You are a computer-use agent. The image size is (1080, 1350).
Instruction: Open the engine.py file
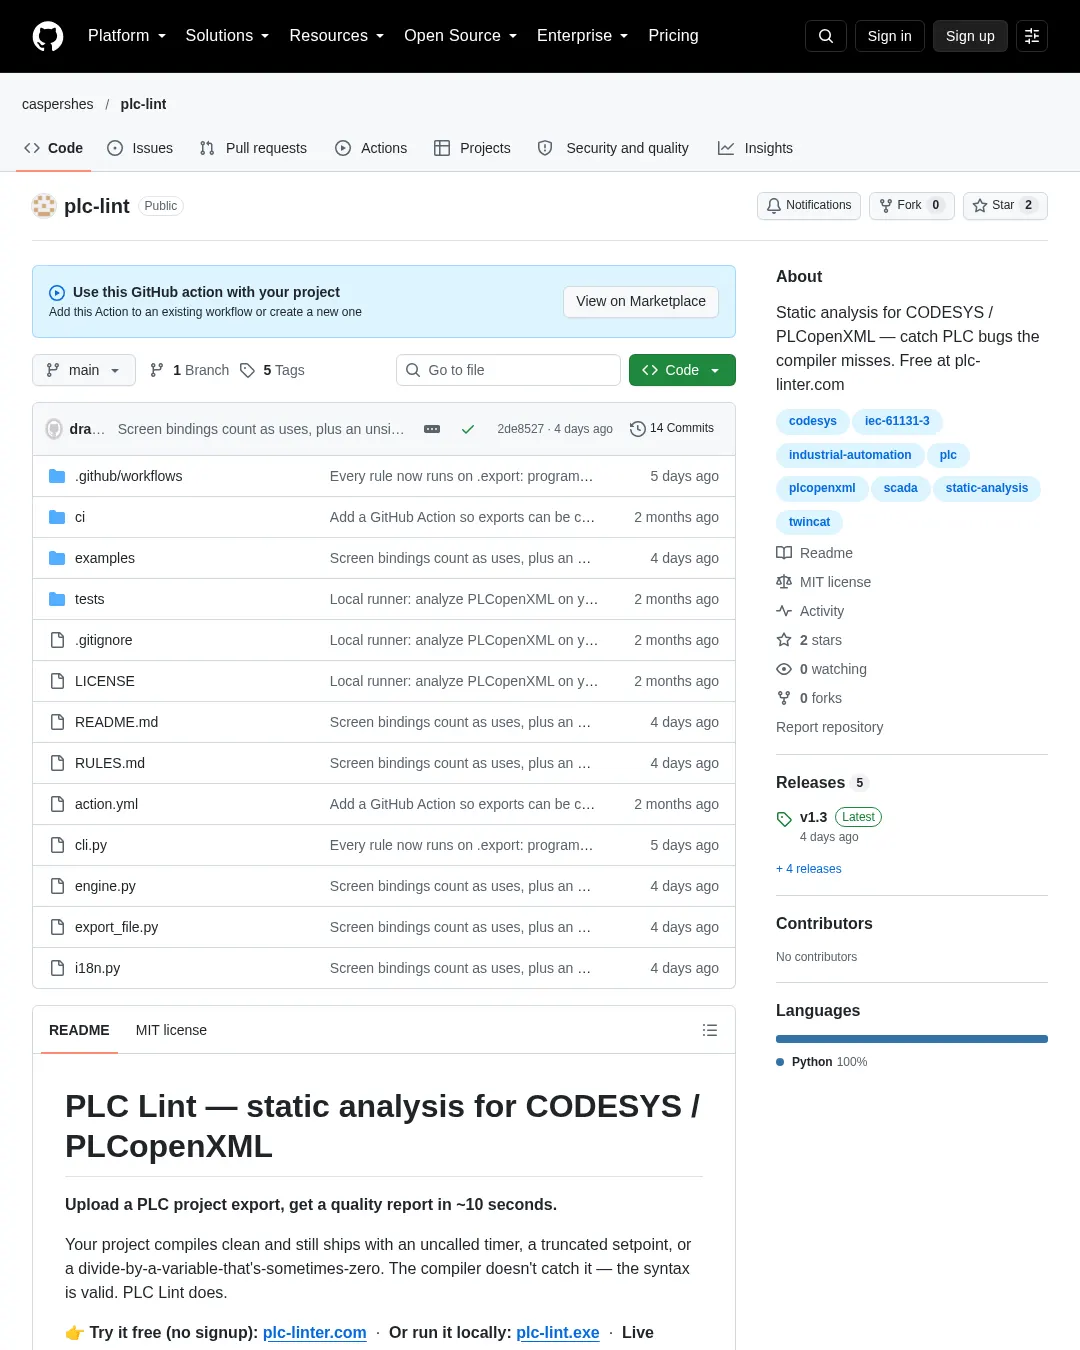coord(105,886)
